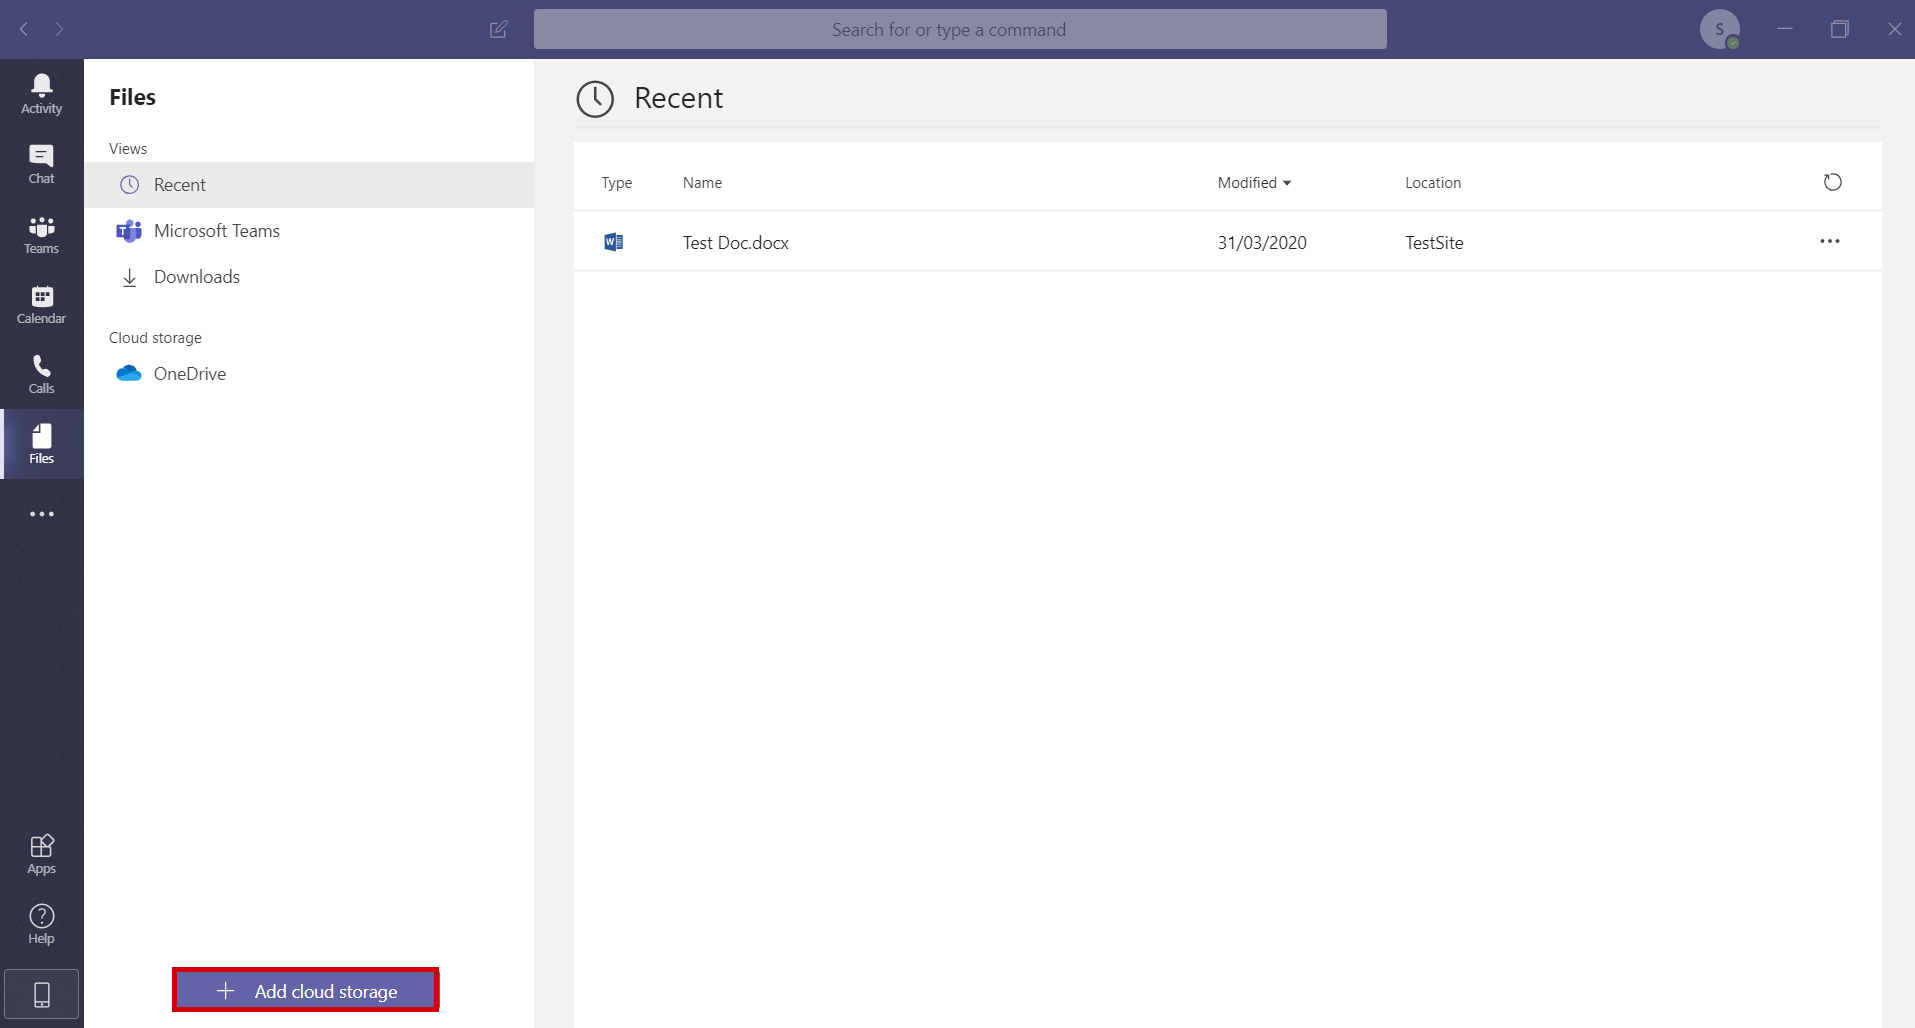This screenshot has height=1028, width=1915.
Task: Go to the Teams section
Action: click(41, 234)
